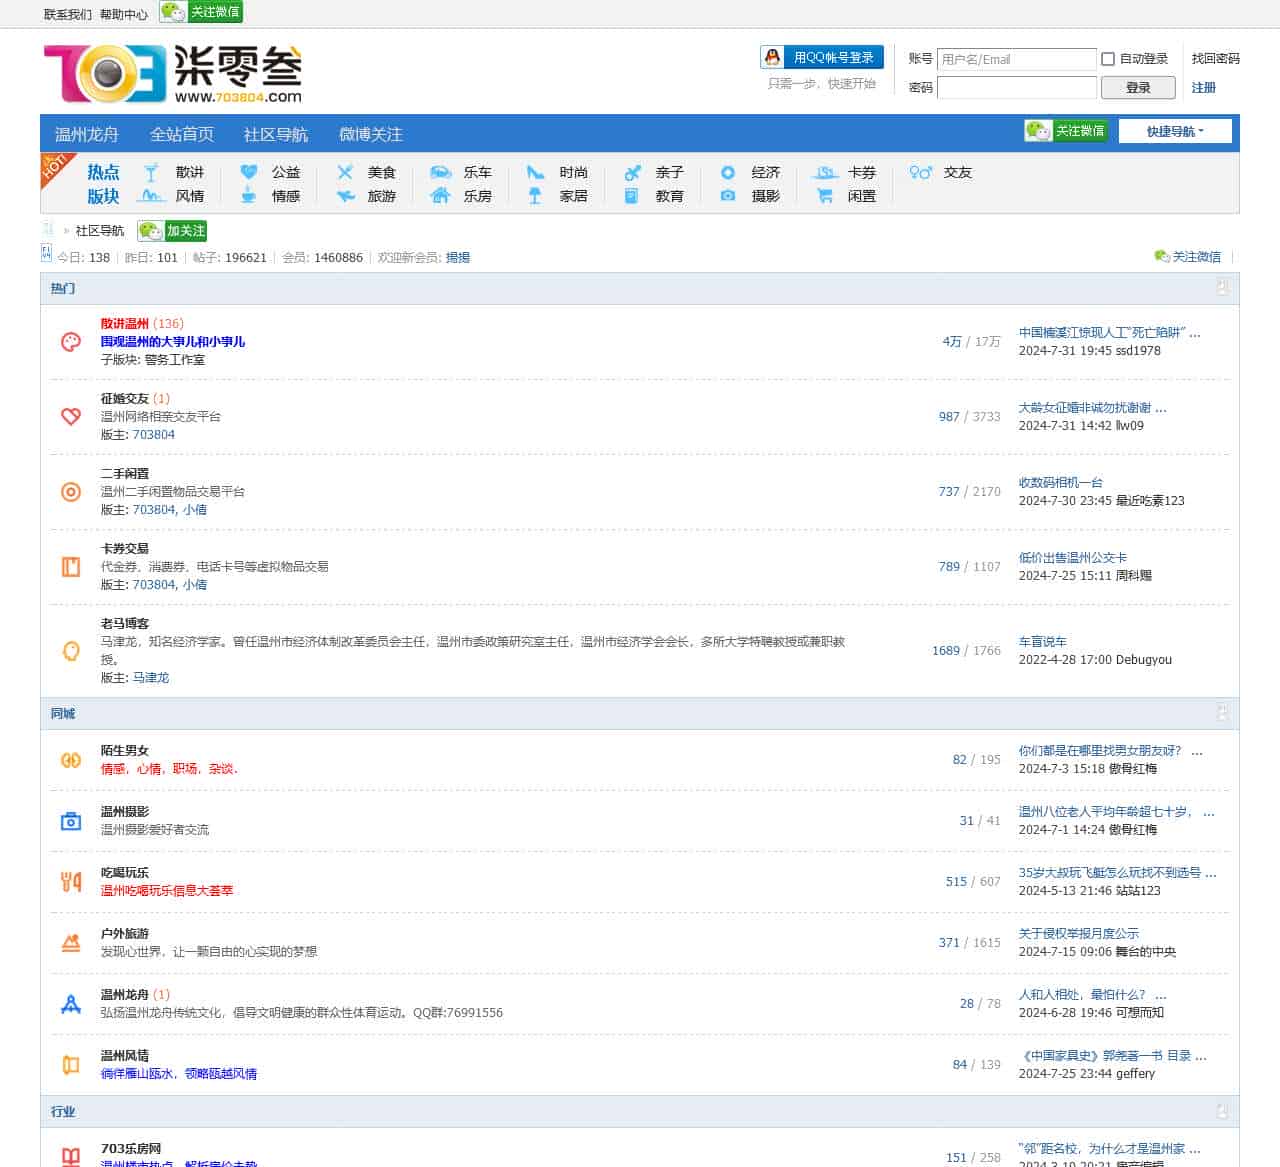The height and width of the screenshot is (1167, 1280).
Task: Click the target icon next to 二手闲置
Action: (x=70, y=492)
